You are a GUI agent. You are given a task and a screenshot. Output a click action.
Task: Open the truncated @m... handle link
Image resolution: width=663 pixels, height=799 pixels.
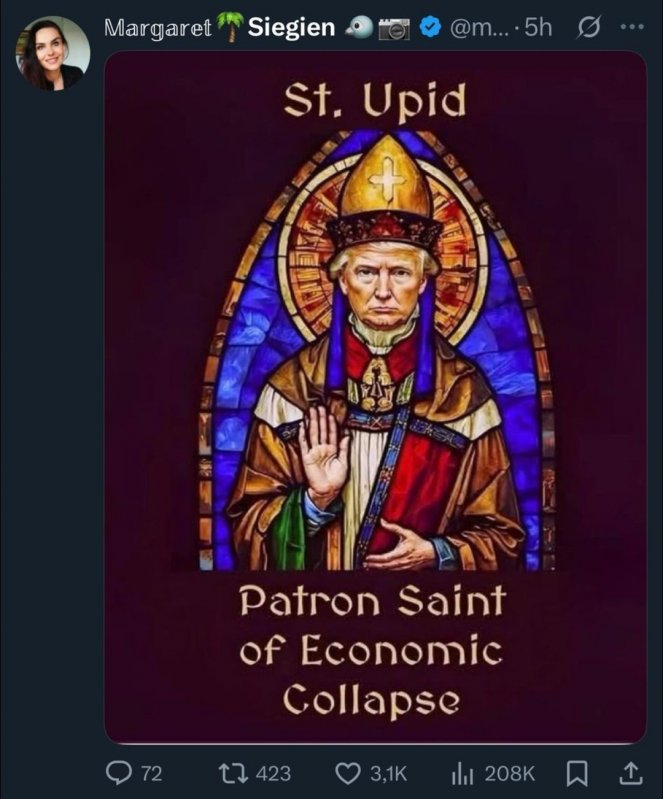(x=479, y=28)
